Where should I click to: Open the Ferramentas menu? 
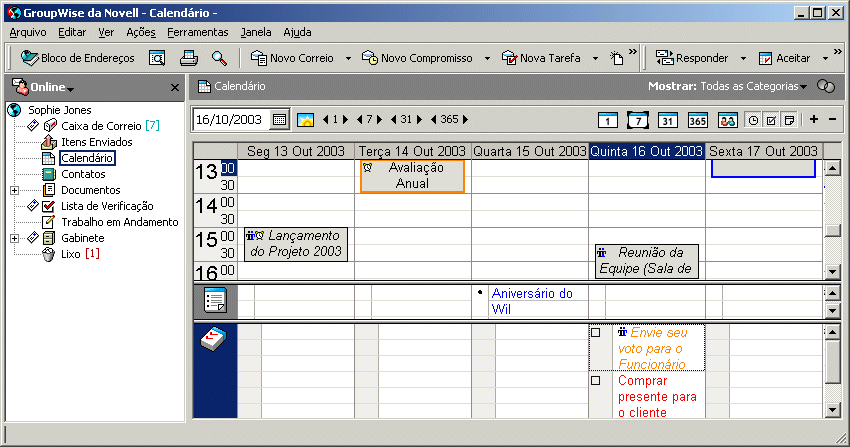197,33
